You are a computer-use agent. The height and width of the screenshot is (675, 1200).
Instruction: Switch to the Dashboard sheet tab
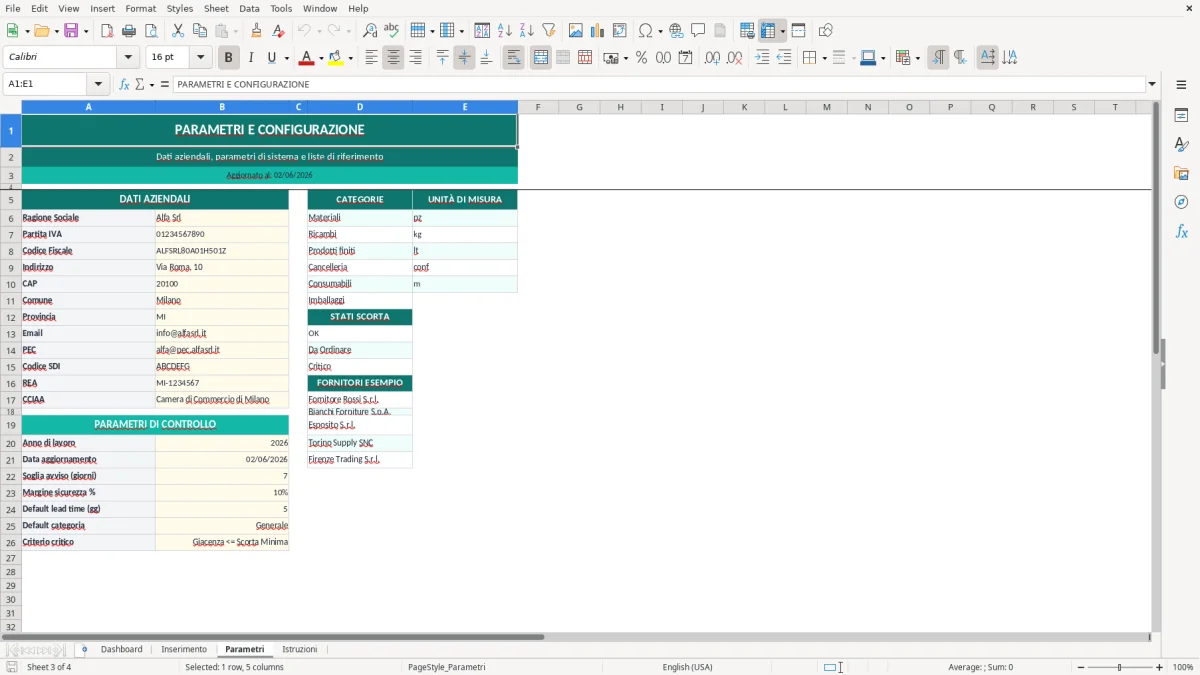(121, 650)
